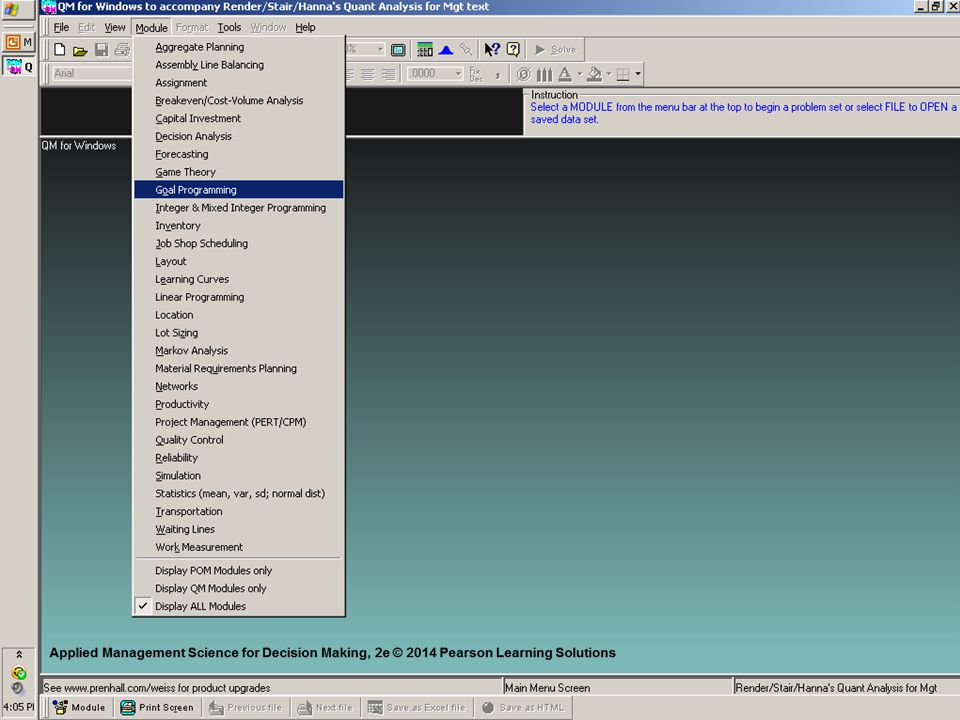
Task: Click Module button in bottom toolbar
Action: click(80, 707)
